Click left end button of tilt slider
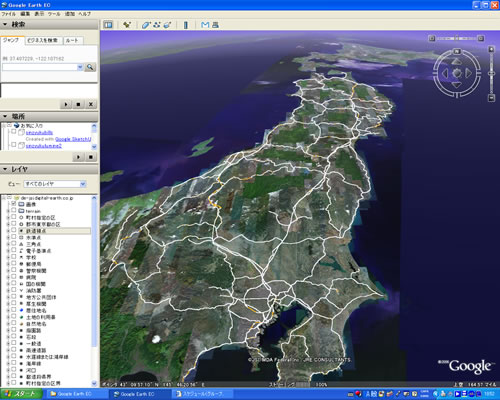Screen dimensions: 500x400 pyautogui.click(x=432, y=38)
